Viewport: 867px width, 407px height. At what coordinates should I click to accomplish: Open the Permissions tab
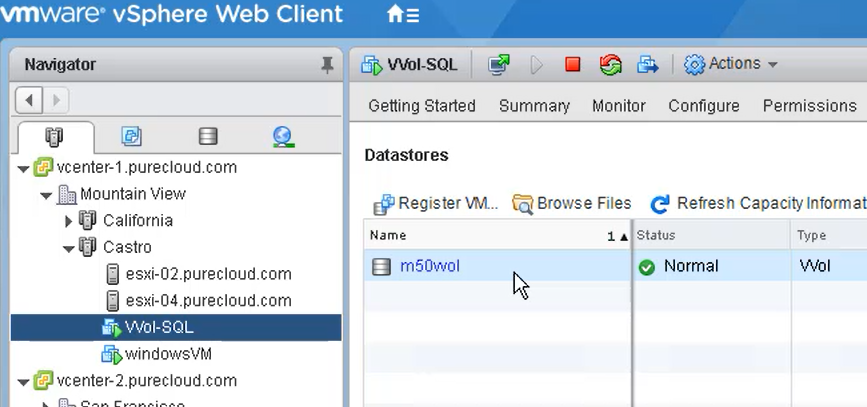(x=809, y=106)
